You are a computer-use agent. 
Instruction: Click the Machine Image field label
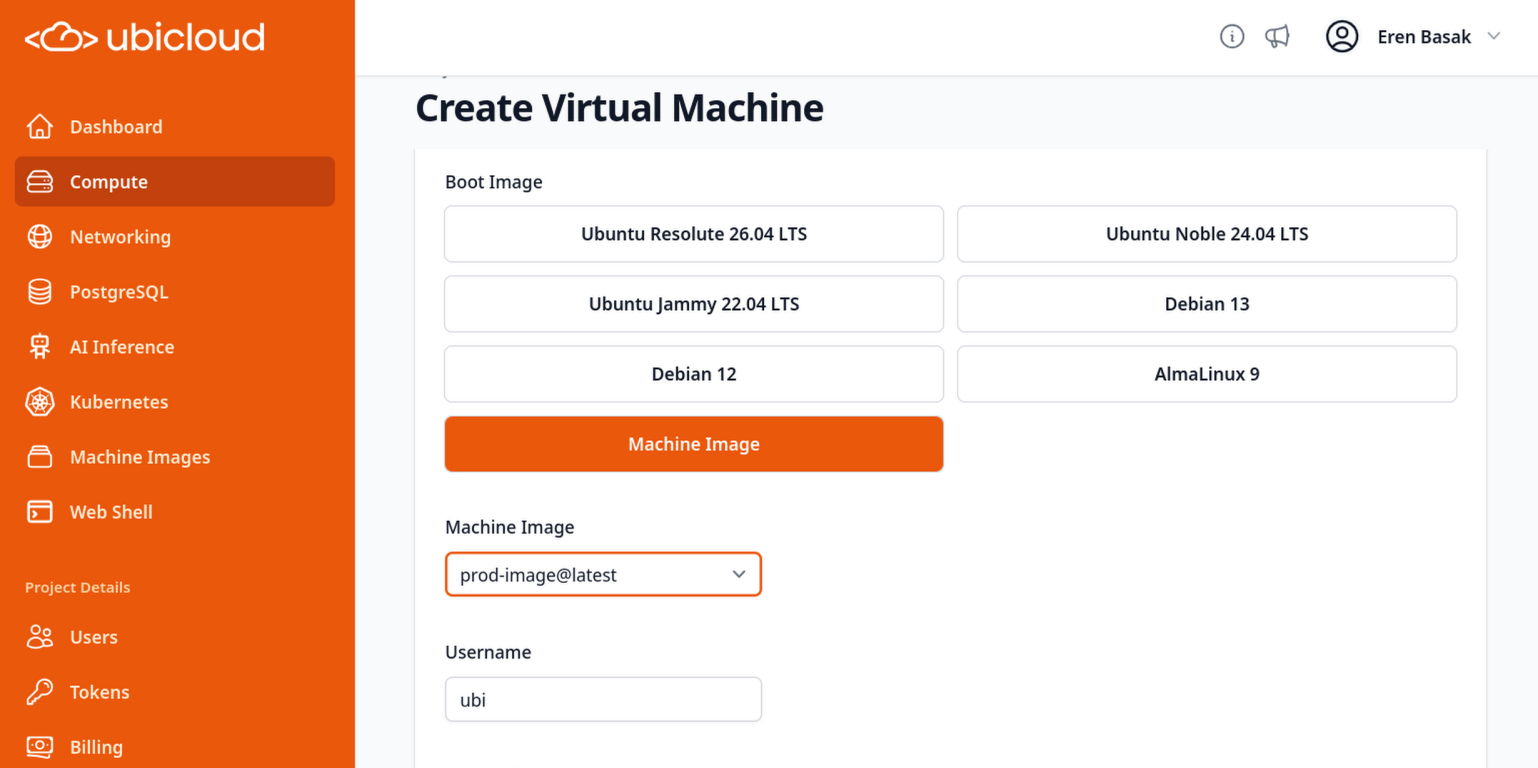510,527
